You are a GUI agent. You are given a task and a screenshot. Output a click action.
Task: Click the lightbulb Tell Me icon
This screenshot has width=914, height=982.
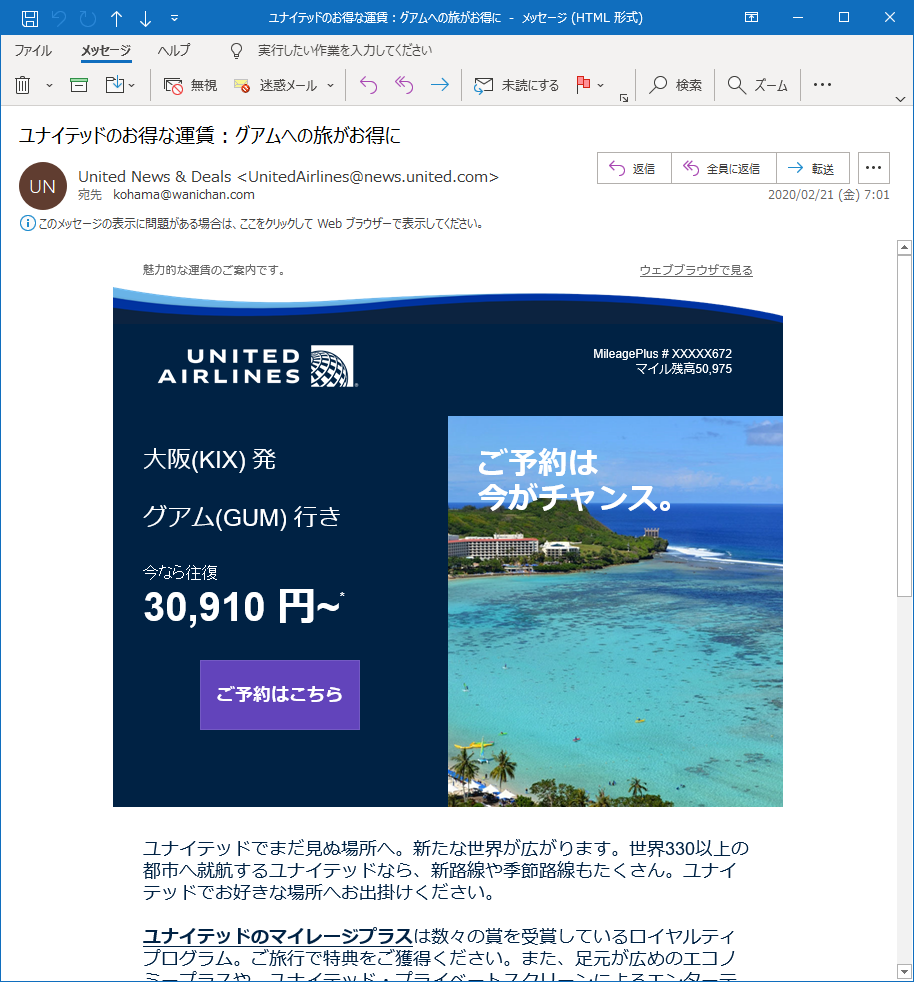coord(236,51)
